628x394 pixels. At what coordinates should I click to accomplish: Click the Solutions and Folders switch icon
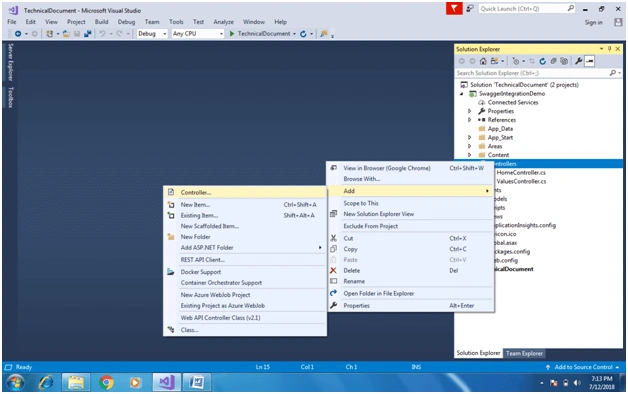[x=494, y=61]
